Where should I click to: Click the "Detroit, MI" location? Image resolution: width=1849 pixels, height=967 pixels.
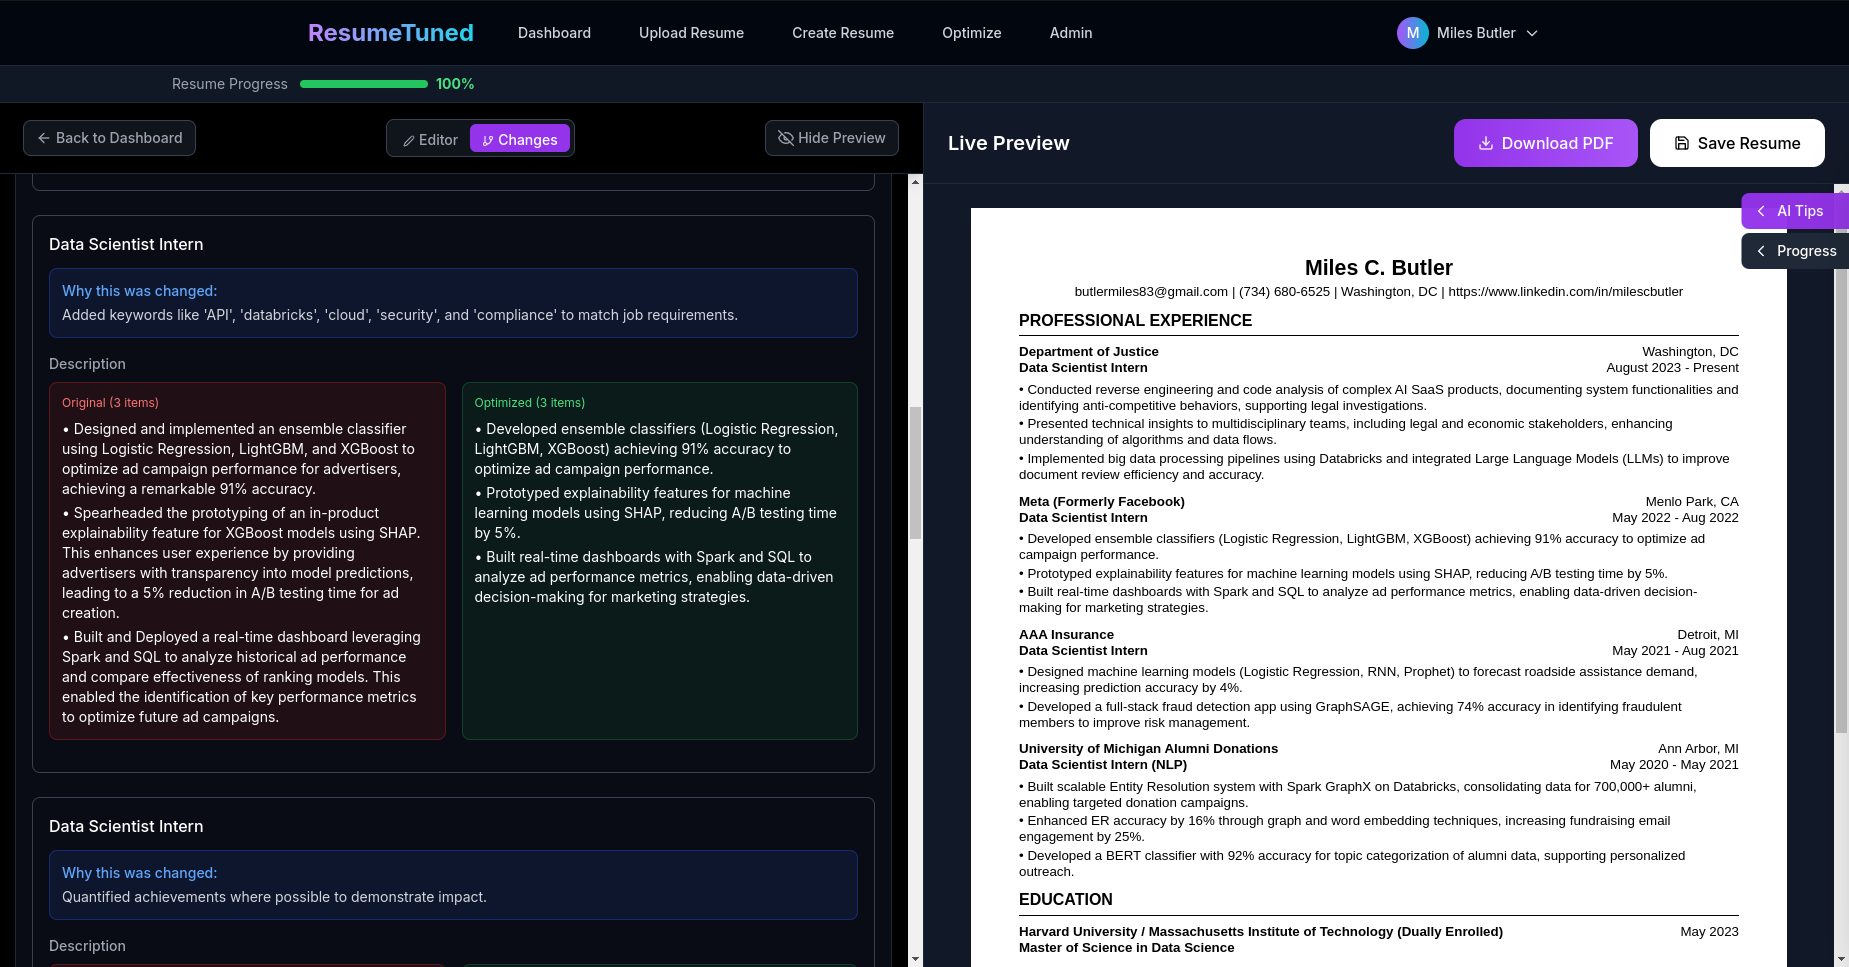click(1708, 635)
